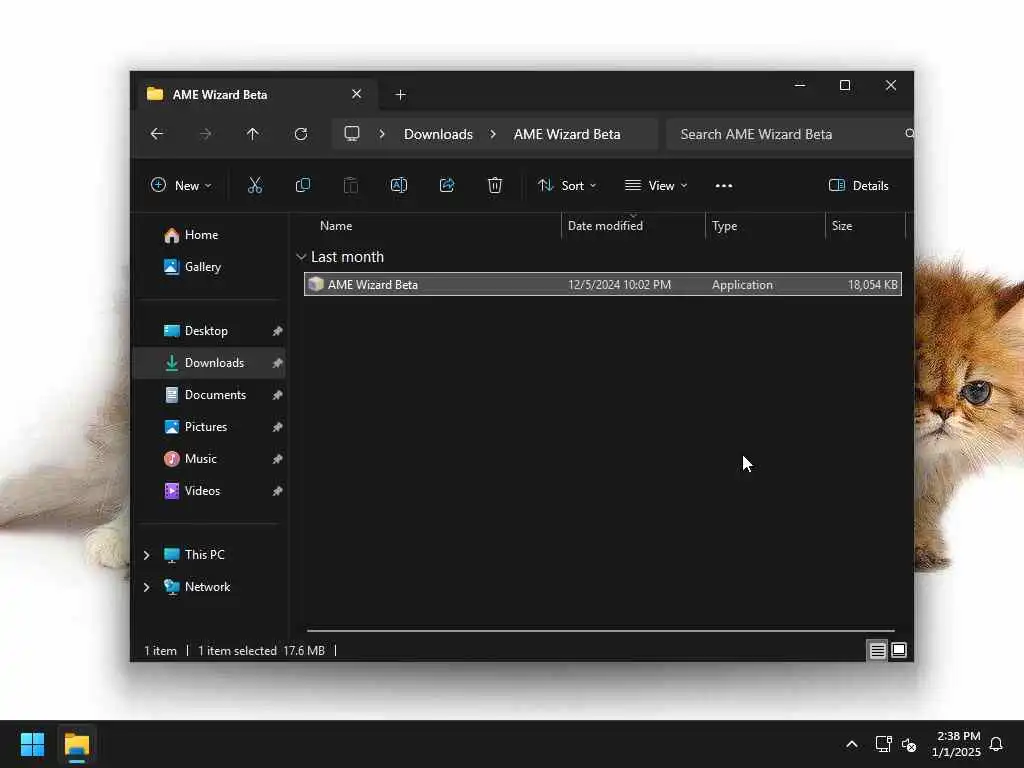Open Gallery in the sidebar
The width and height of the screenshot is (1024, 768).
202,266
